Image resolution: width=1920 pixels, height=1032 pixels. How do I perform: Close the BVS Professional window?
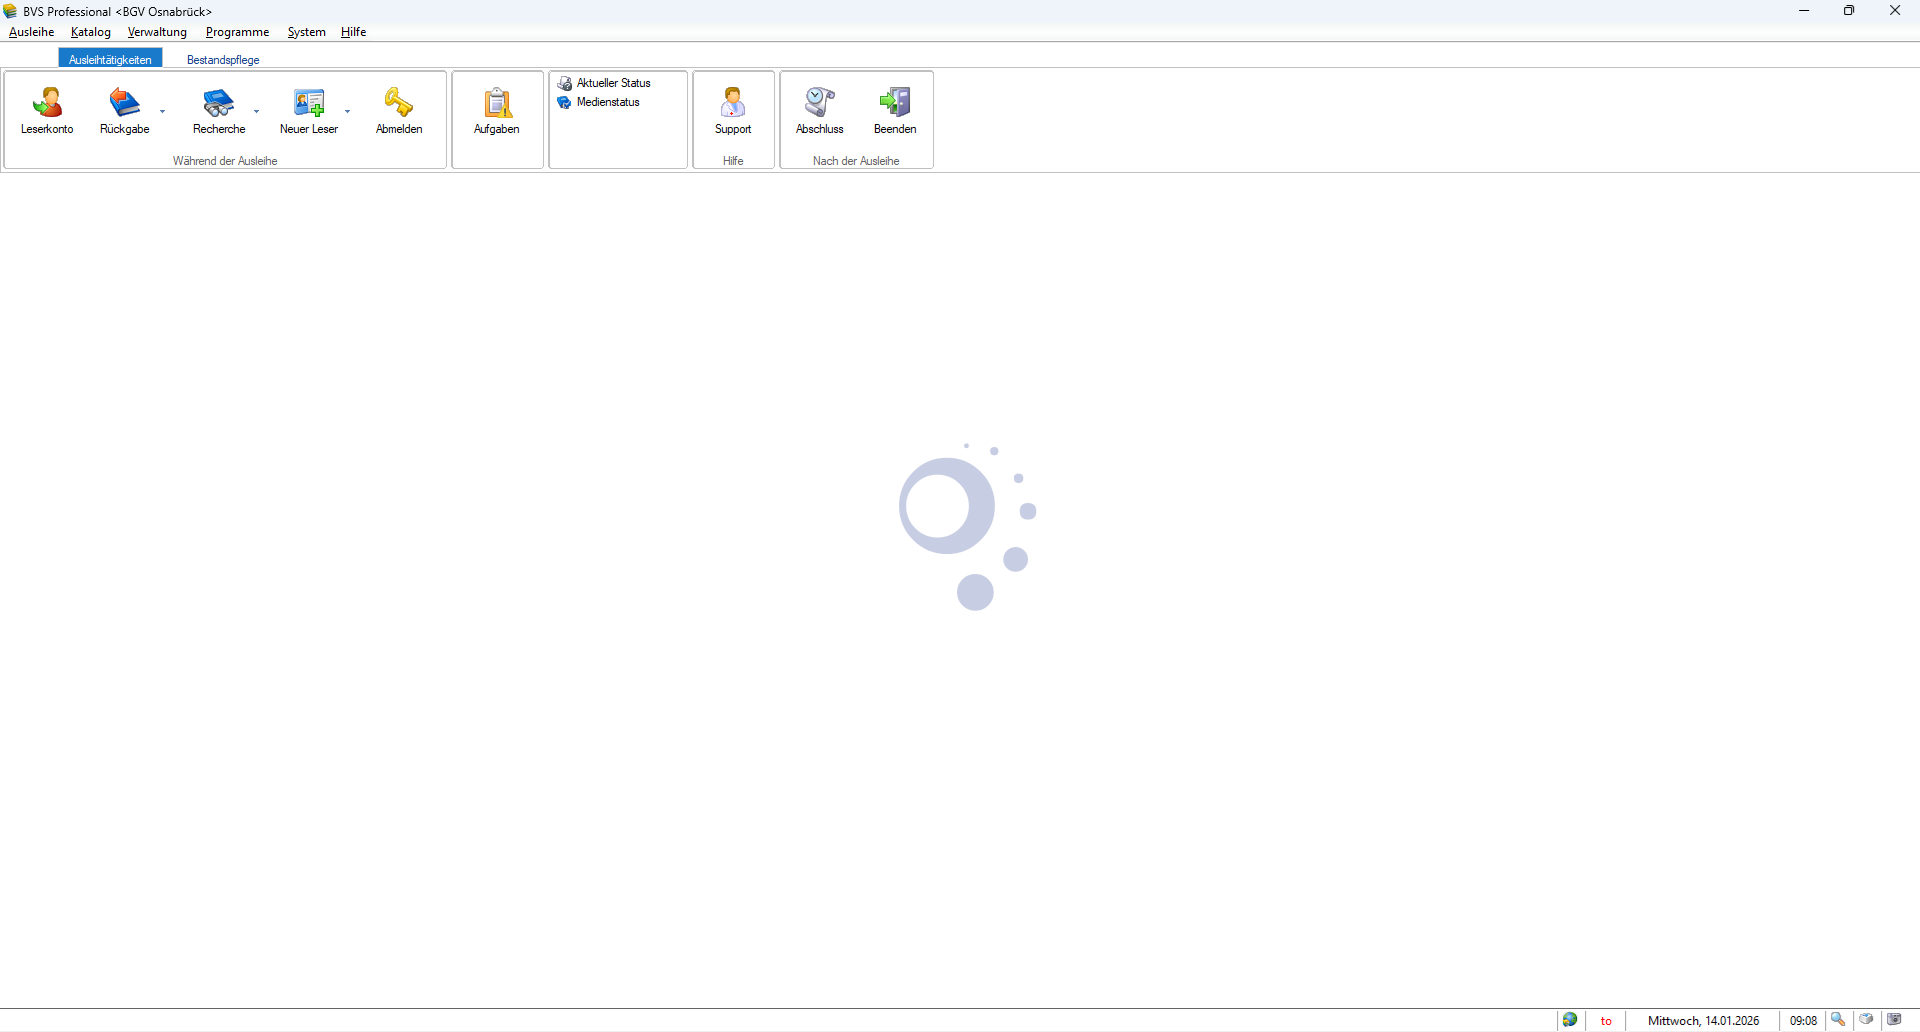coord(1895,11)
